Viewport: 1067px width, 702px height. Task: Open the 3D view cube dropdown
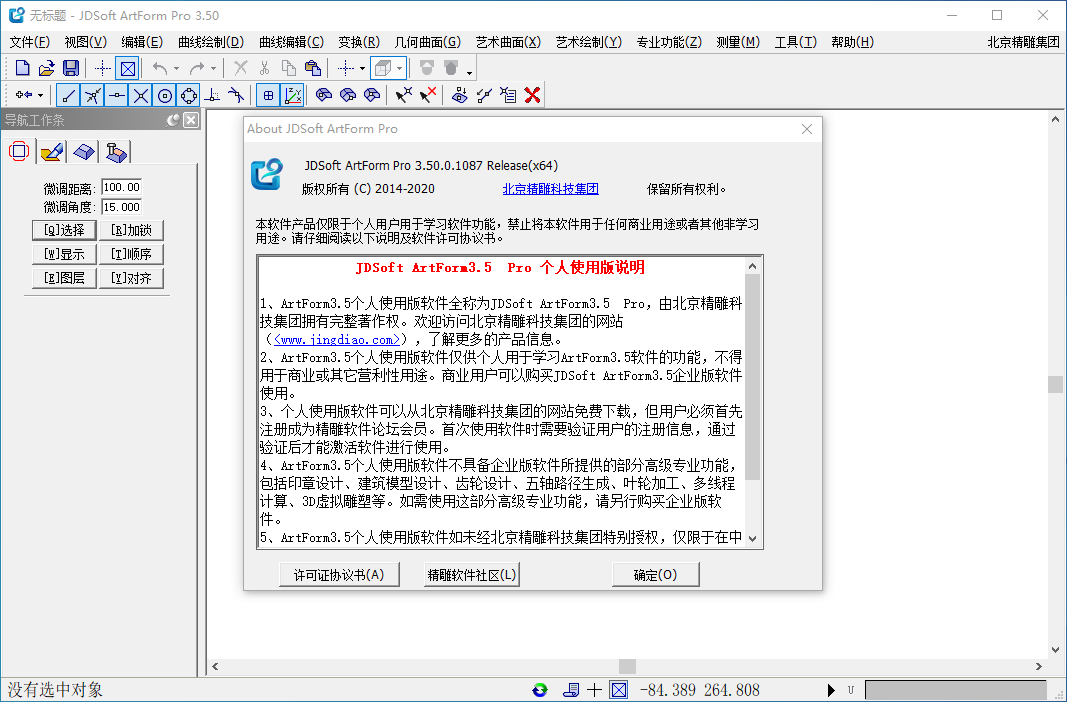coord(399,69)
